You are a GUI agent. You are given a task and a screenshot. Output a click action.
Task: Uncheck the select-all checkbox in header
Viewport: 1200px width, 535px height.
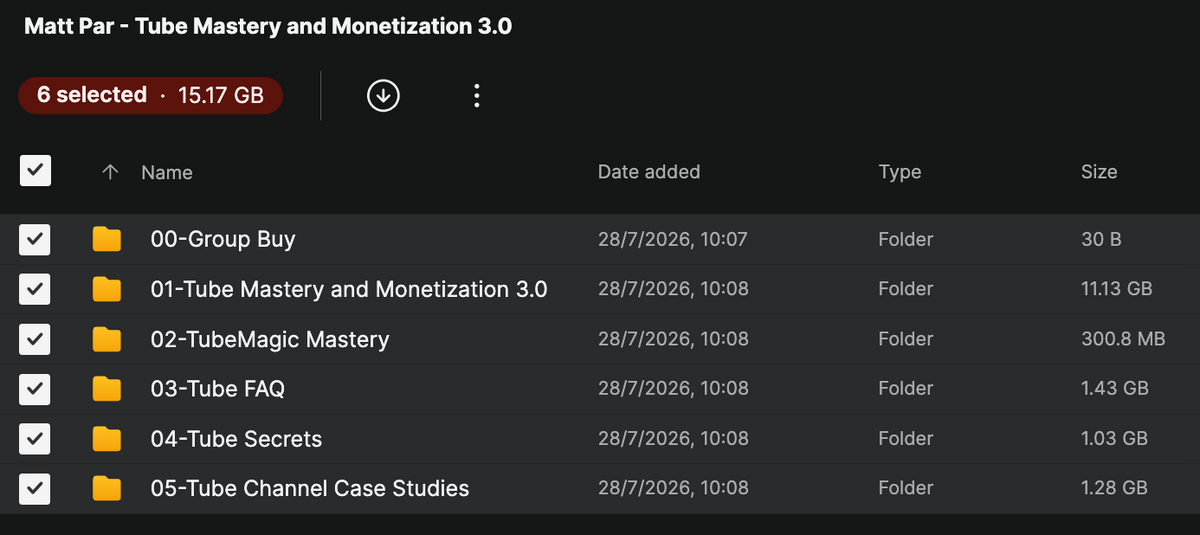(x=35, y=171)
